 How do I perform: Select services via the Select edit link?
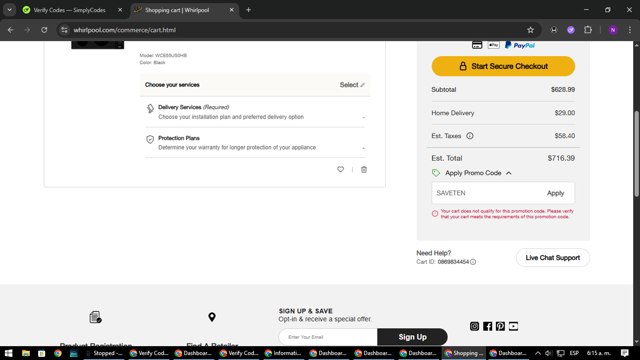352,85
